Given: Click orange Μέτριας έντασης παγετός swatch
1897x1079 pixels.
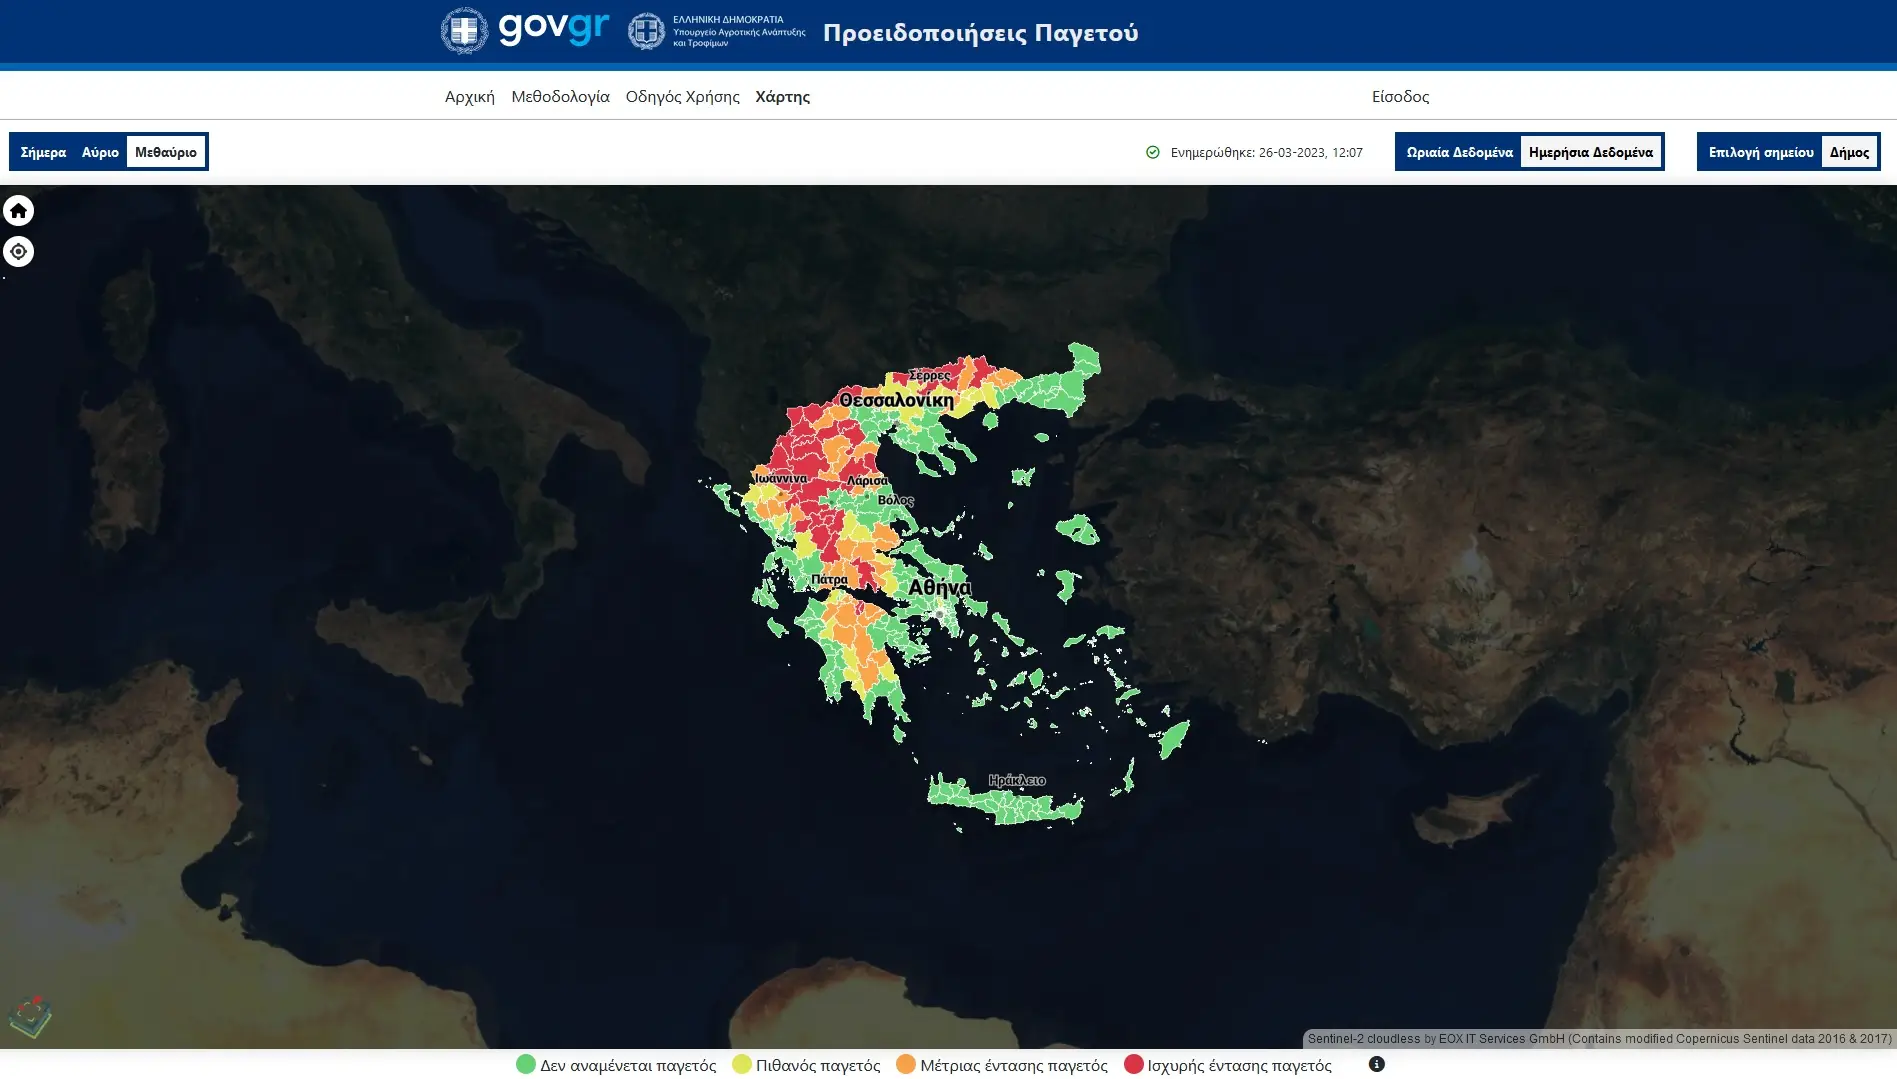Looking at the screenshot, I should [906, 1064].
